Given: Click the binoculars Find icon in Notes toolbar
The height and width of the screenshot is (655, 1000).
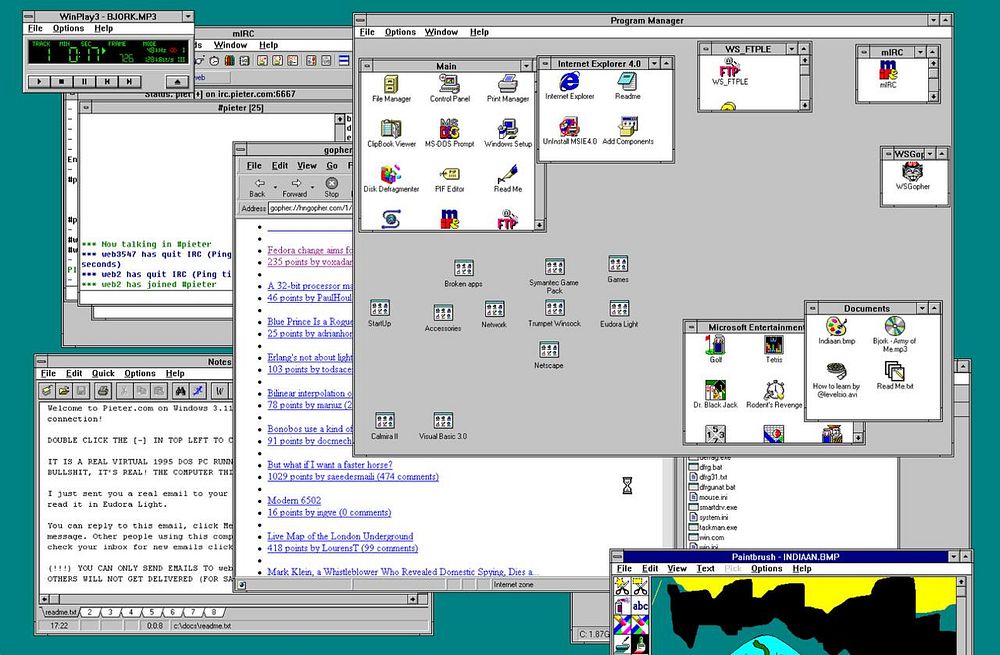Looking at the screenshot, I should [x=180, y=390].
